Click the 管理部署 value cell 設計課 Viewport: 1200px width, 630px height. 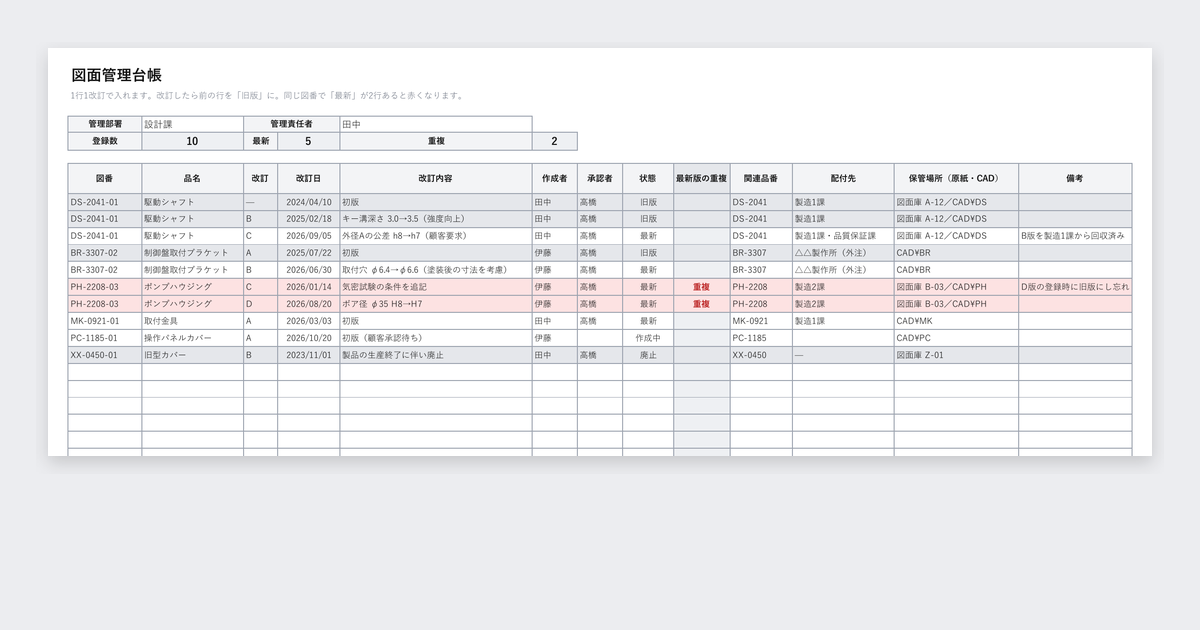pos(192,124)
